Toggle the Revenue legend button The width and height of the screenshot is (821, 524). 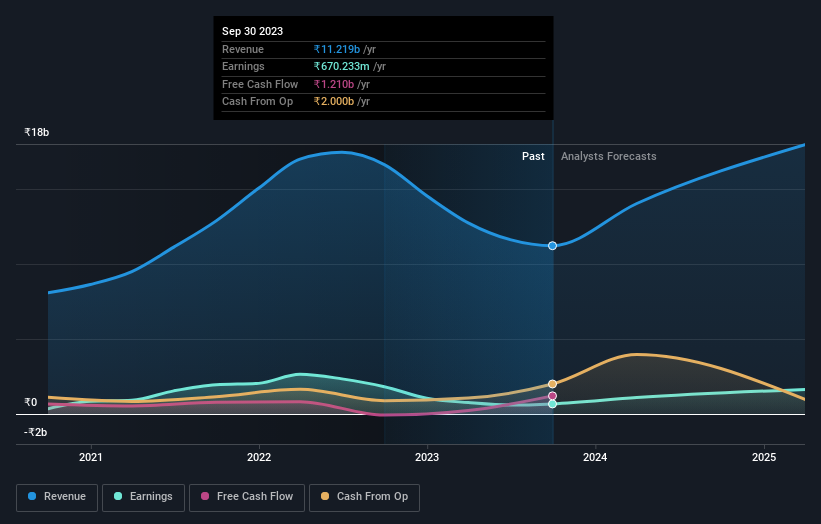[57, 497]
